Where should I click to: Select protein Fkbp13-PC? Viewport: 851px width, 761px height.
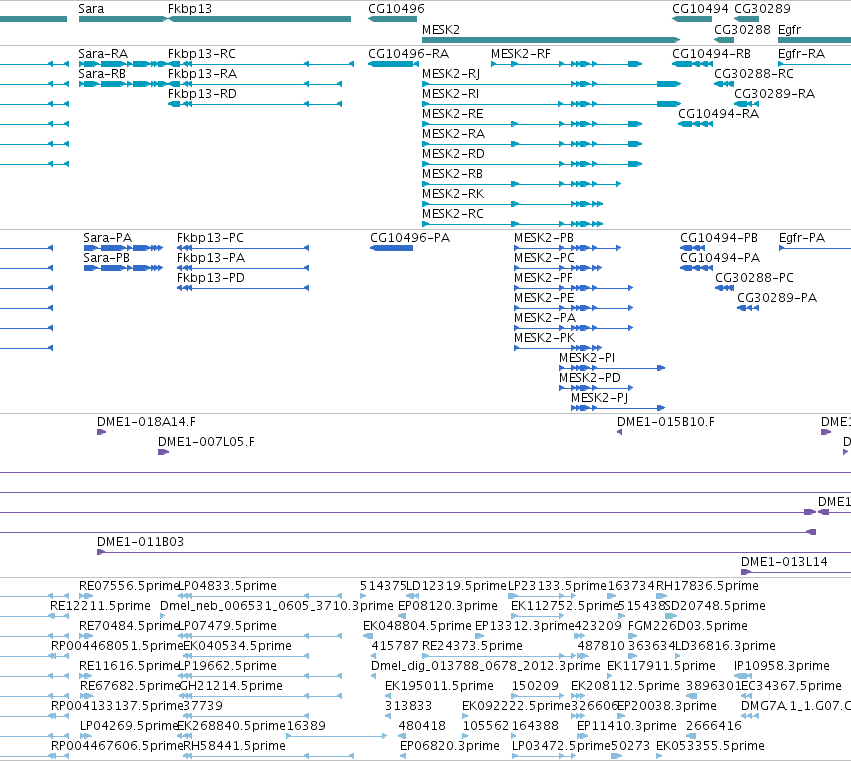211,238
